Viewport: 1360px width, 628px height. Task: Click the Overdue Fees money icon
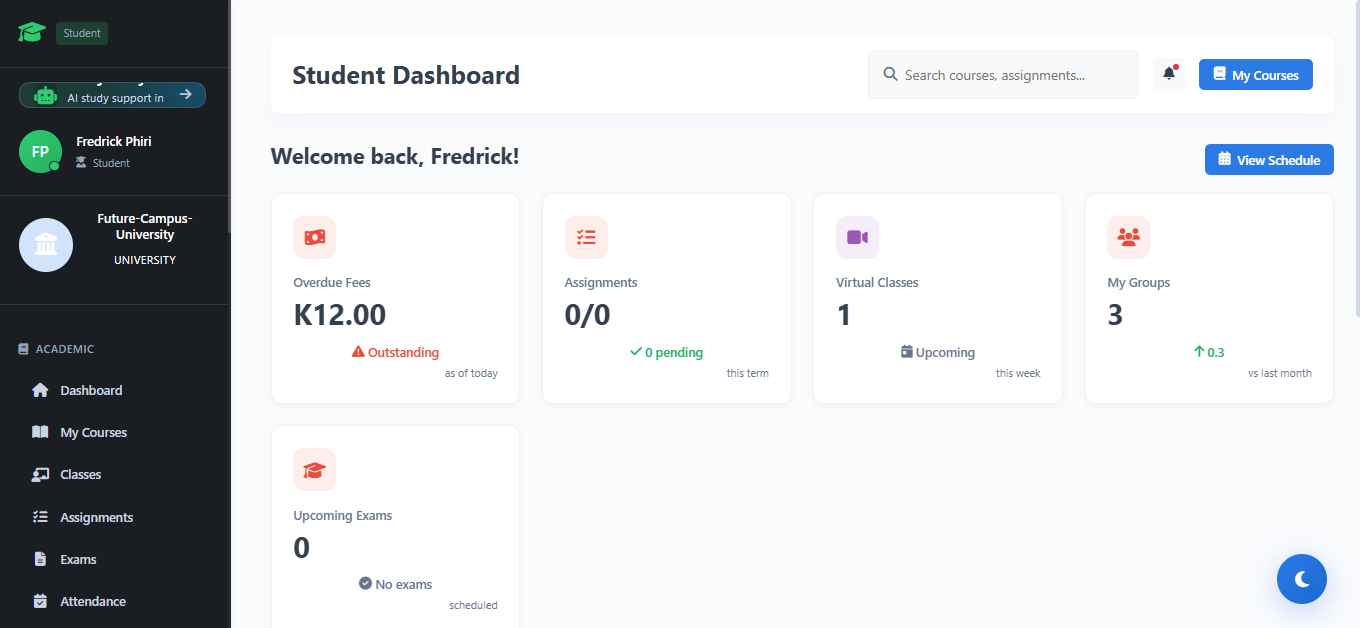(x=314, y=237)
